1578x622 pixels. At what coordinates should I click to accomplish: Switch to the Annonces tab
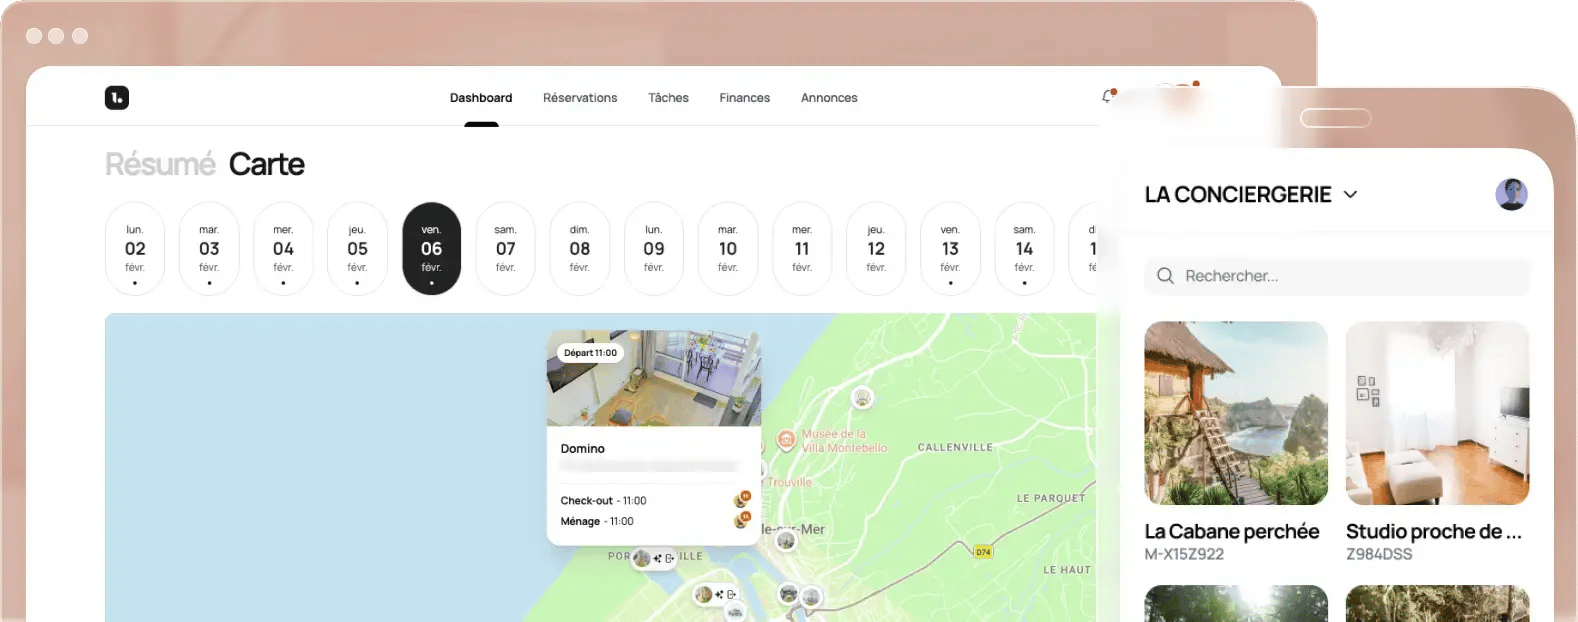829,98
